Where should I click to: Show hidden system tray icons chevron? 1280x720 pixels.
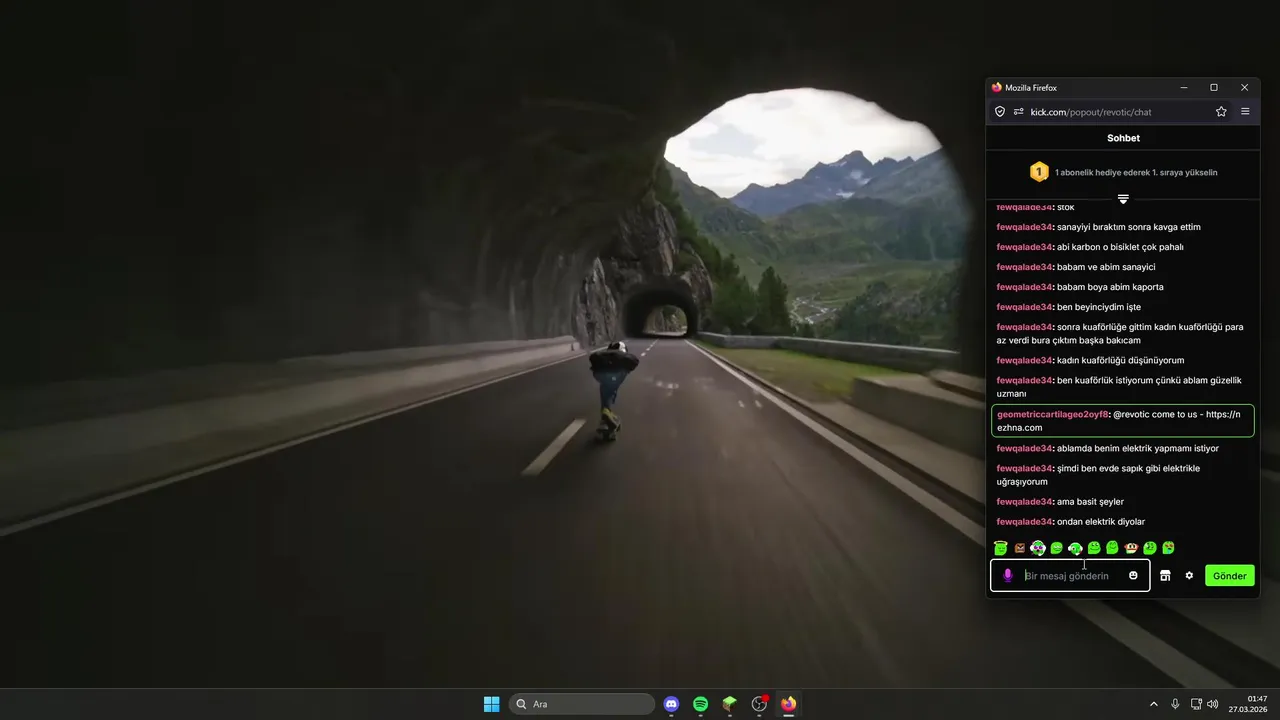pos(1153,704)
